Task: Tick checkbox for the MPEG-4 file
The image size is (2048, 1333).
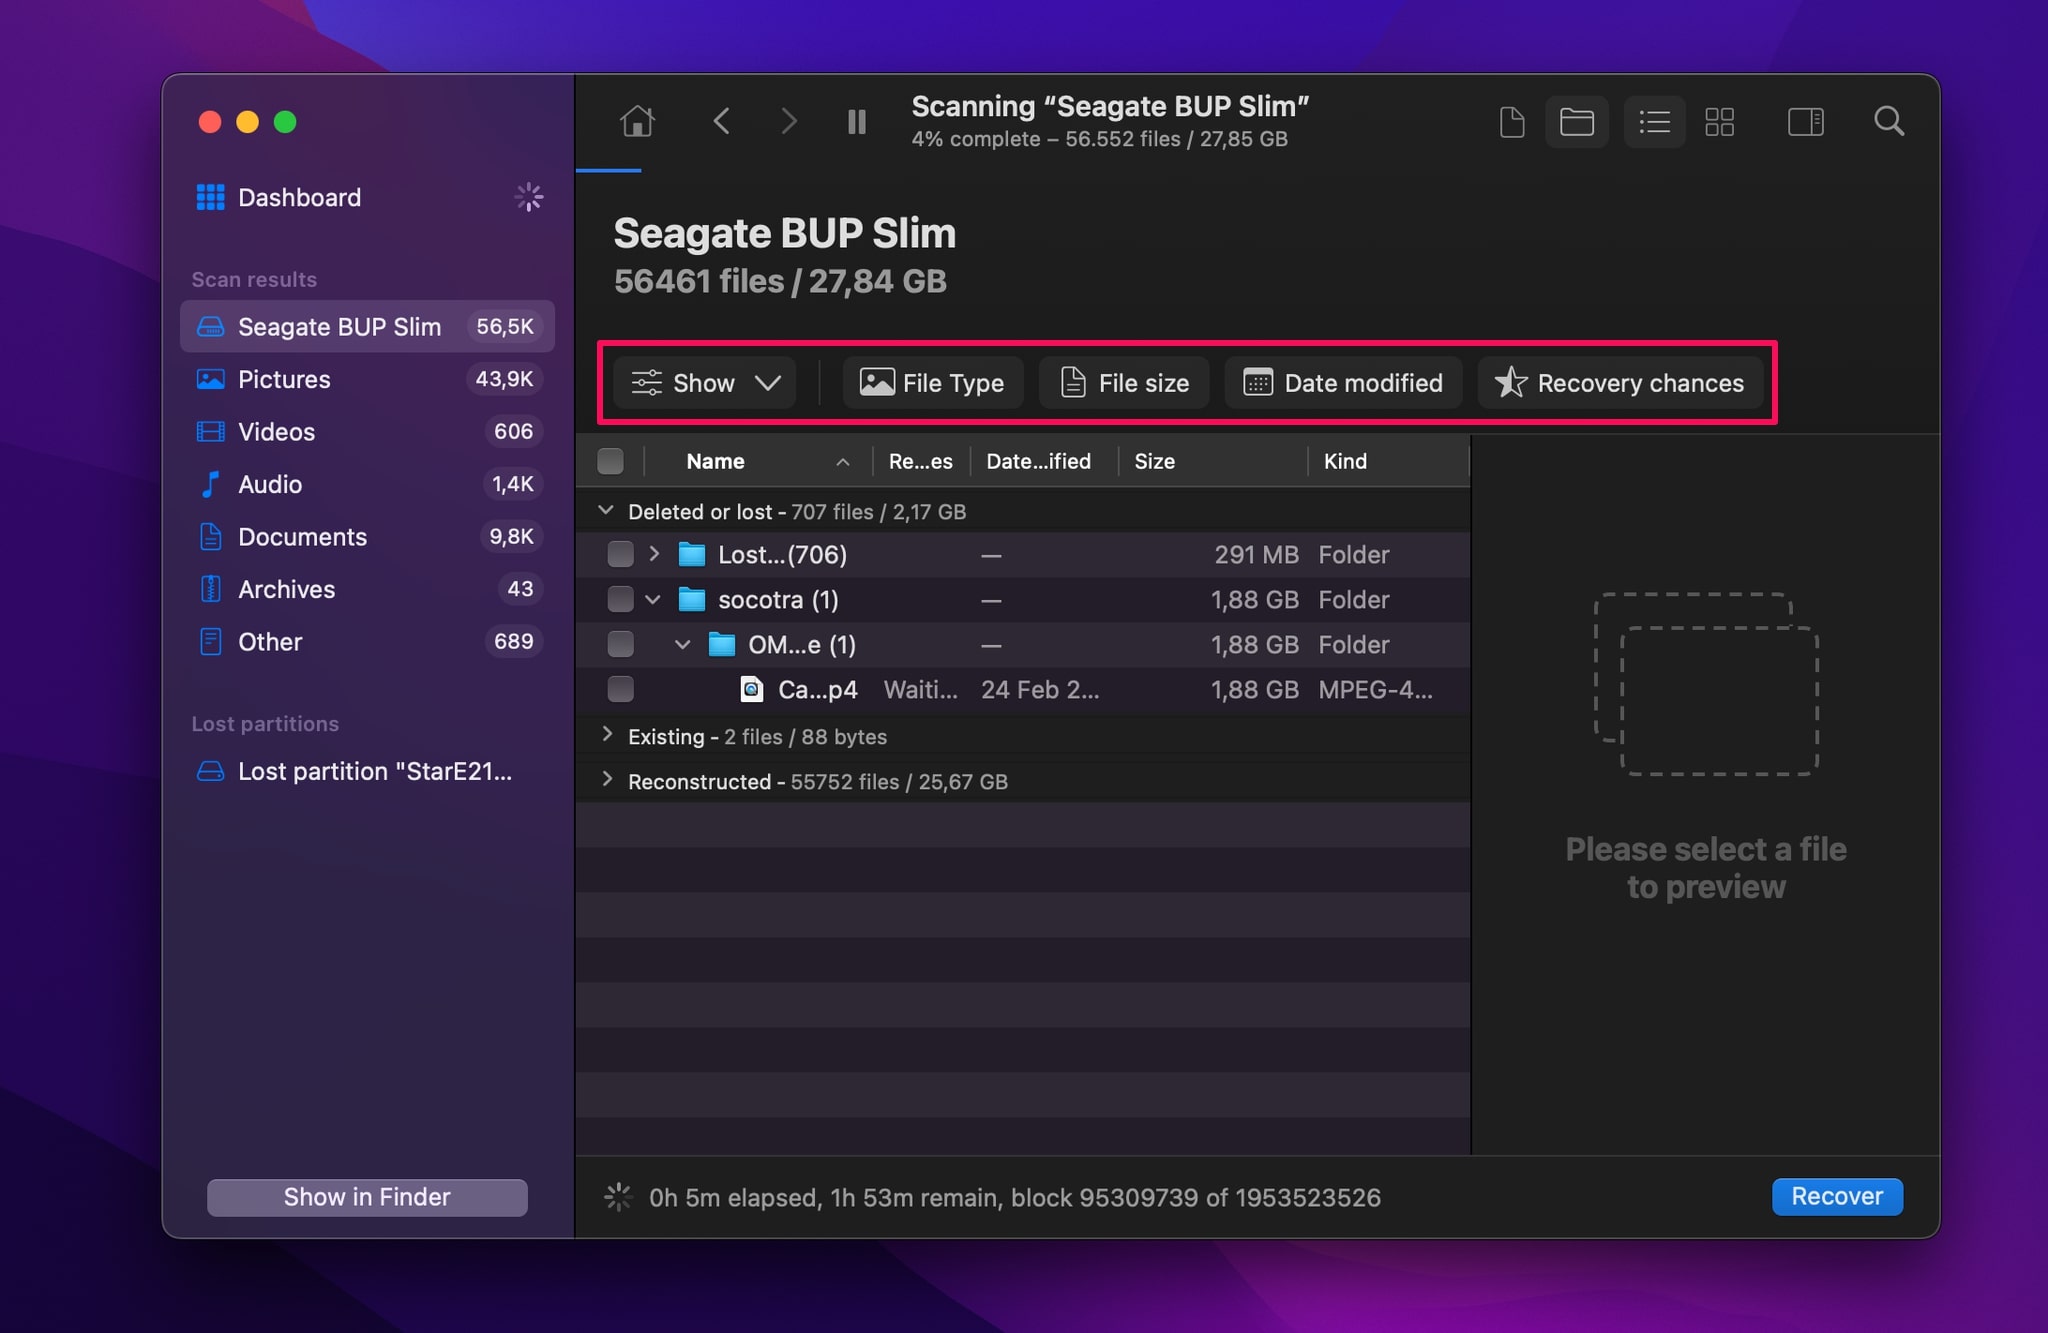Action: pyautogui.click(x=620, y=689)
